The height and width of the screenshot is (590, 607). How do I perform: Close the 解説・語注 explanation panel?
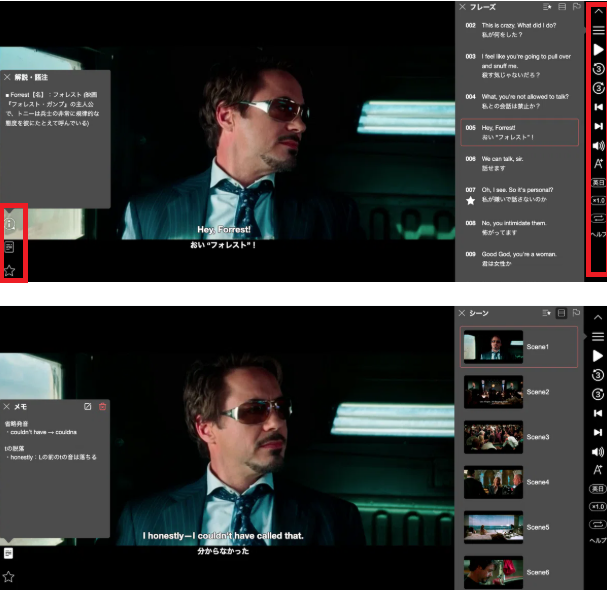point(7,77)
